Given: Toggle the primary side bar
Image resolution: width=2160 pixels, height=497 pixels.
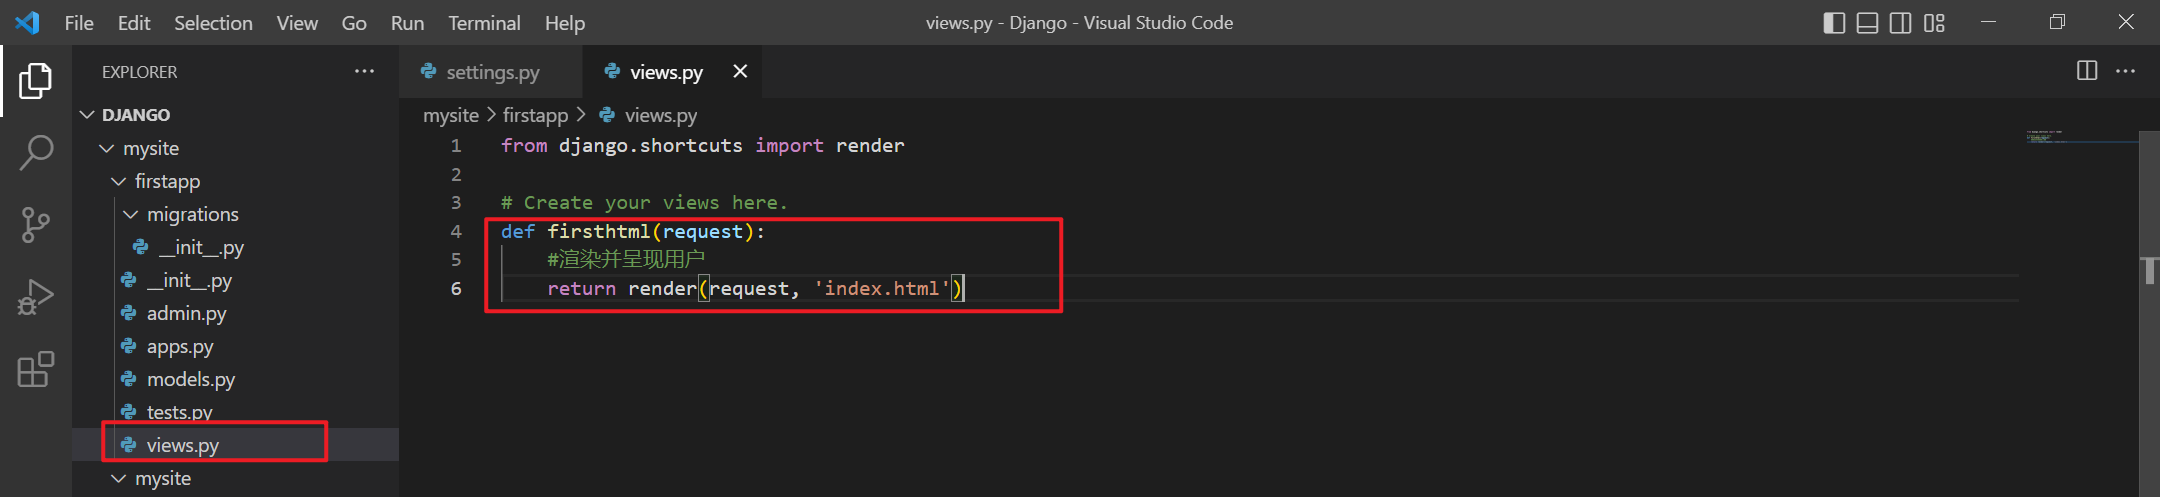Looking at the screenshot, I should 1834,23.
